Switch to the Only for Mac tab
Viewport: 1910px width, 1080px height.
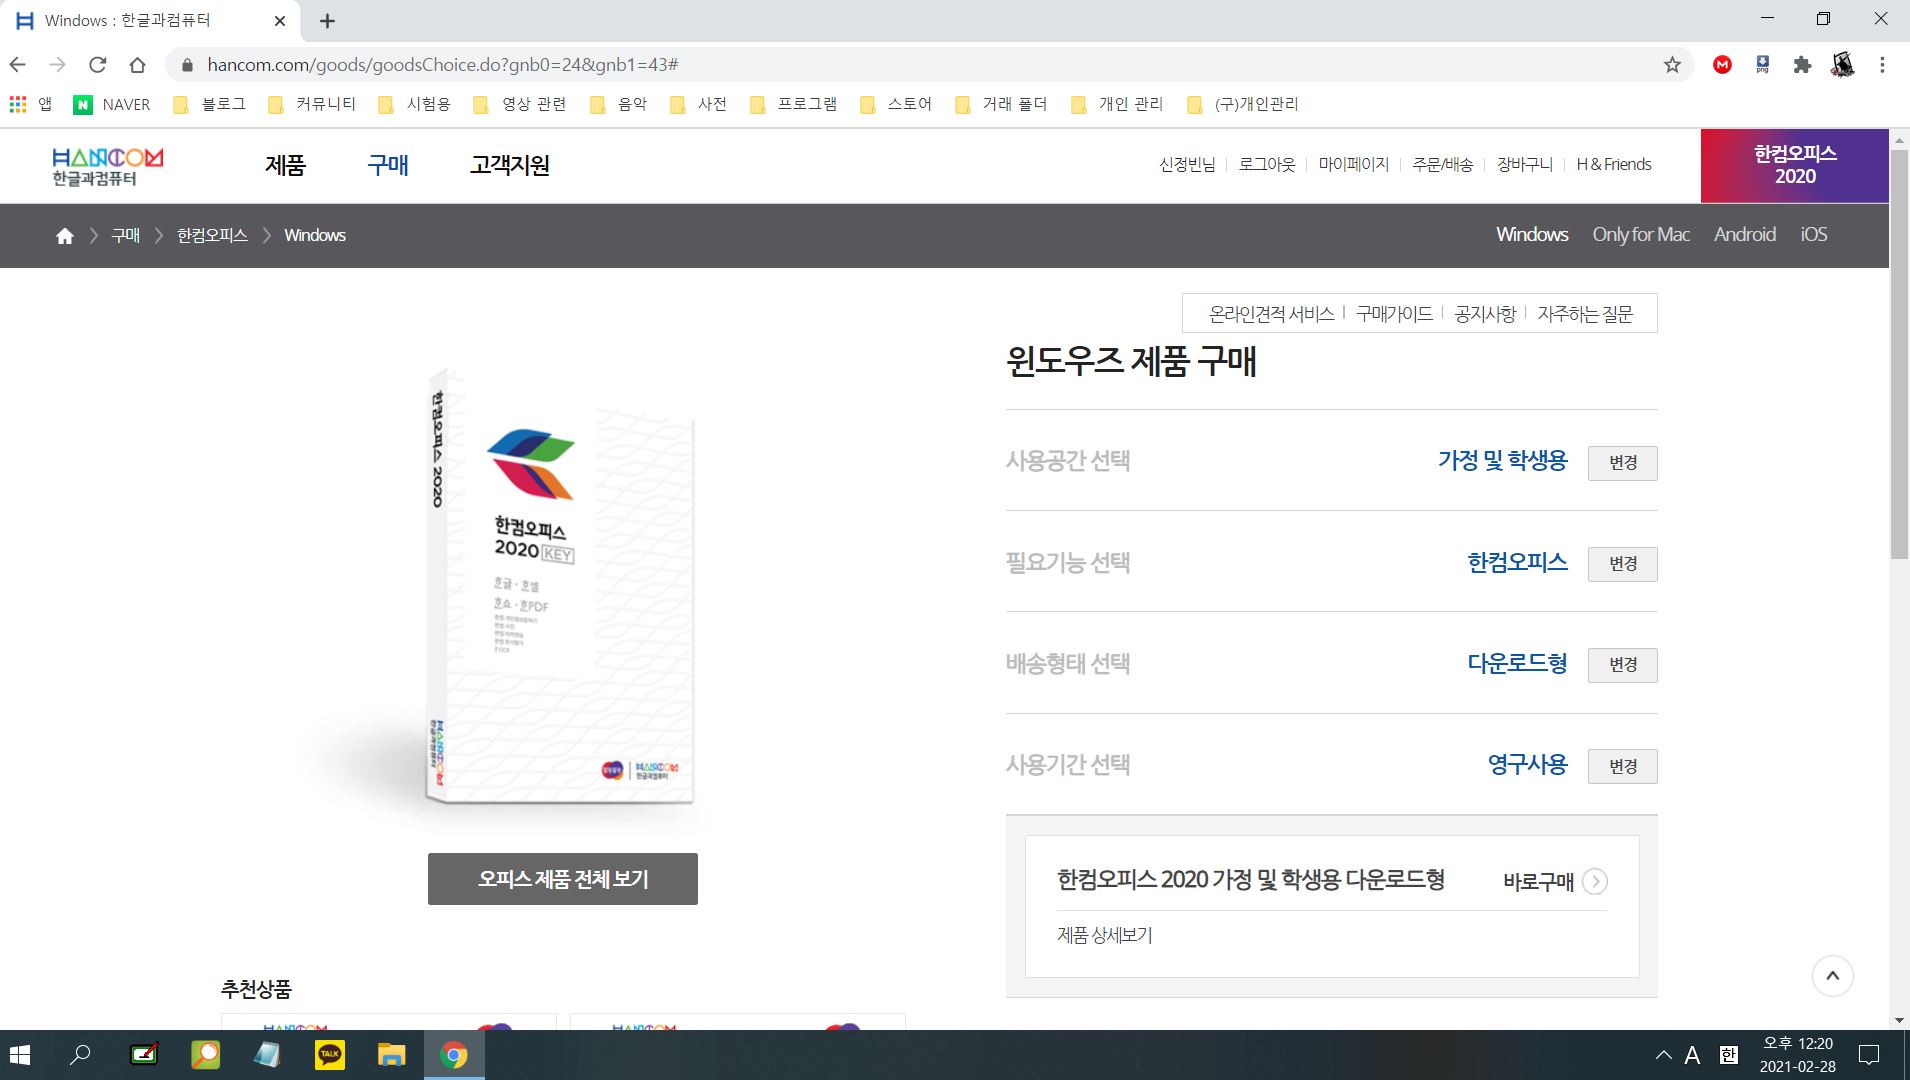click(1641, 235)
